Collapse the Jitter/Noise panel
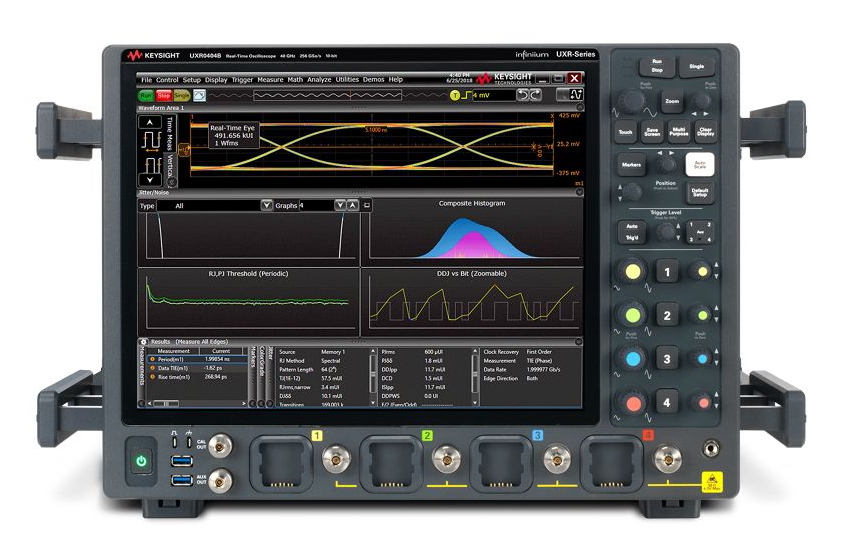This screenshot has height=544, width=841. coord(579,192)
